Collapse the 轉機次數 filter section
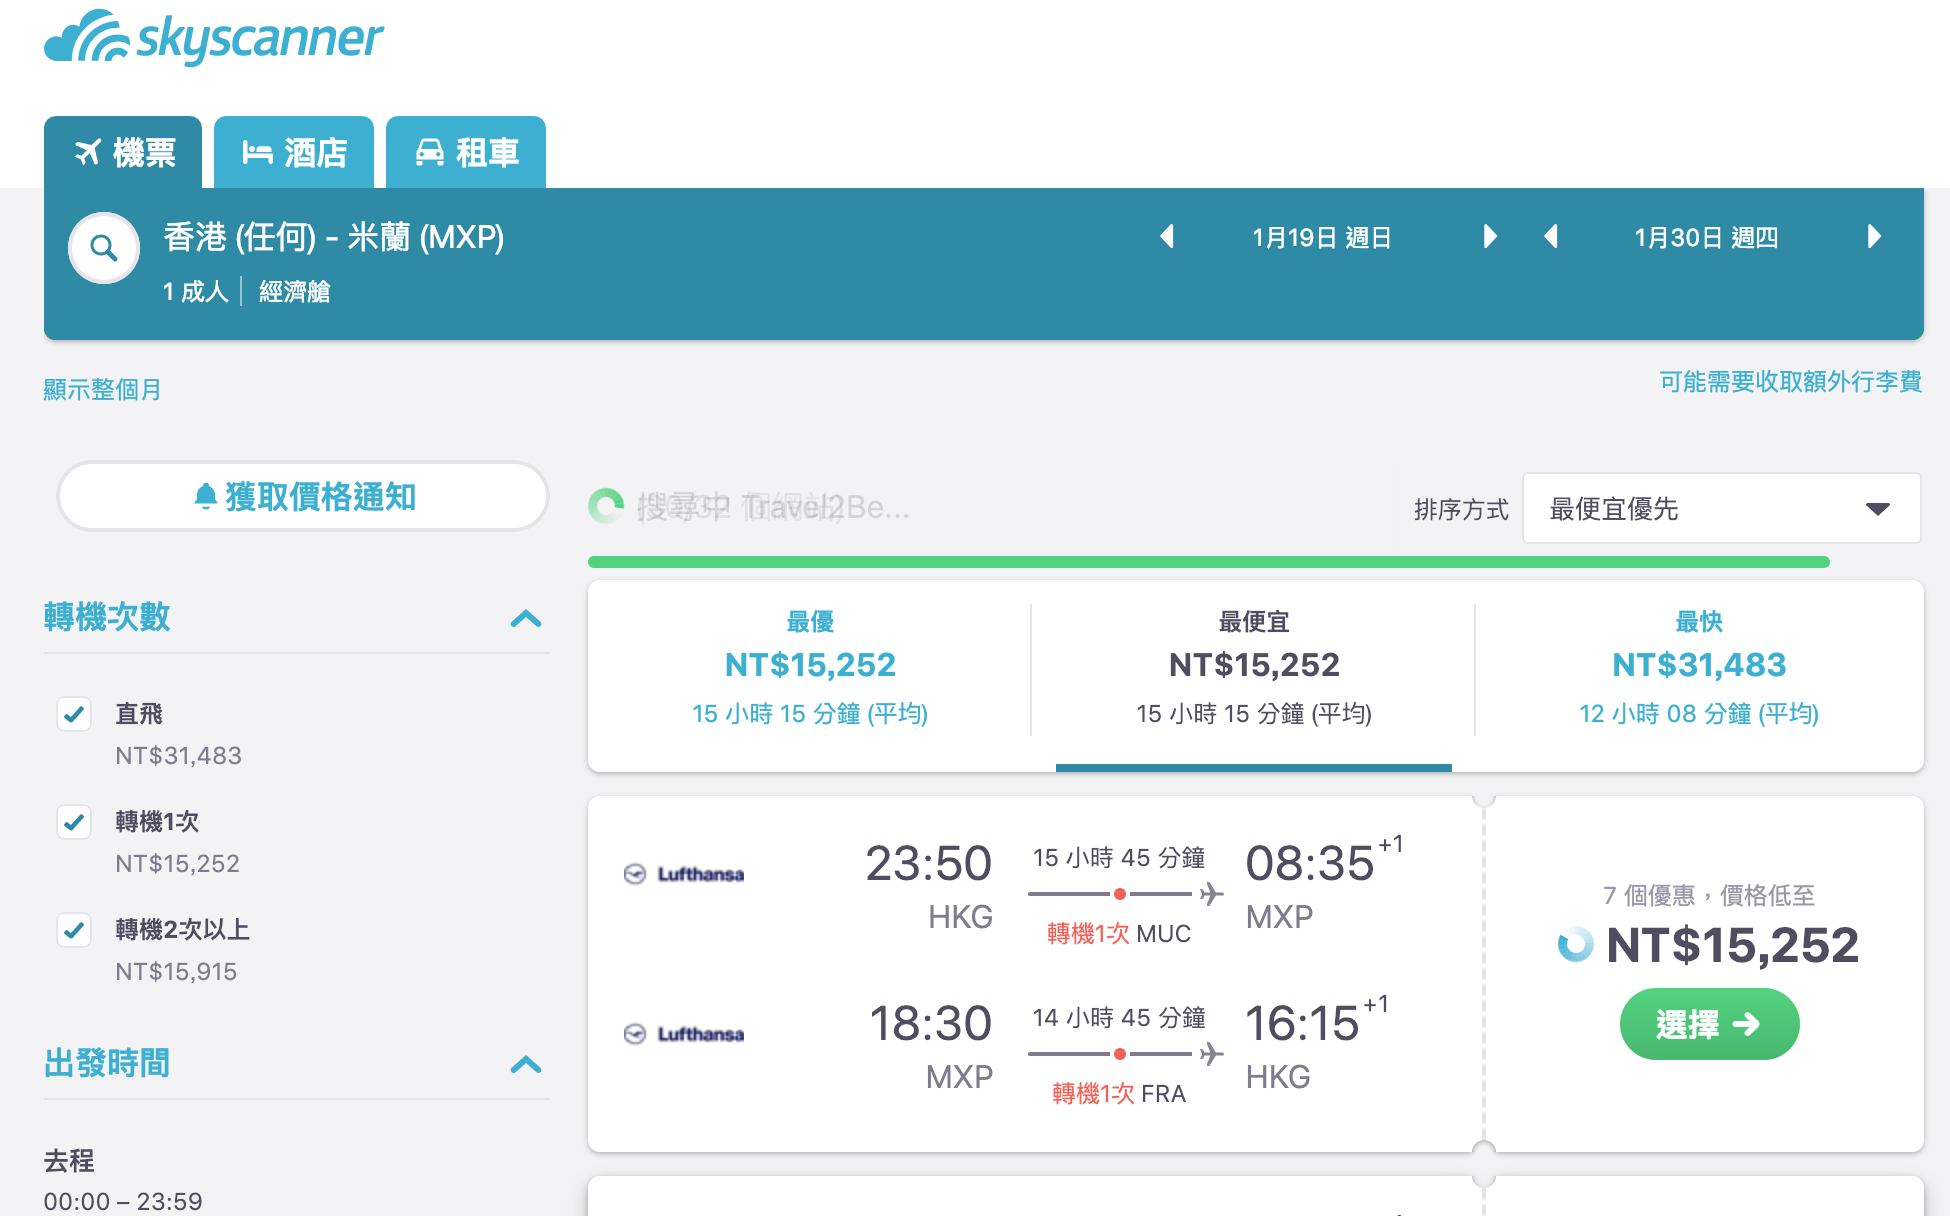Viewport: 1950px width, 1216px height. [526, 619]
